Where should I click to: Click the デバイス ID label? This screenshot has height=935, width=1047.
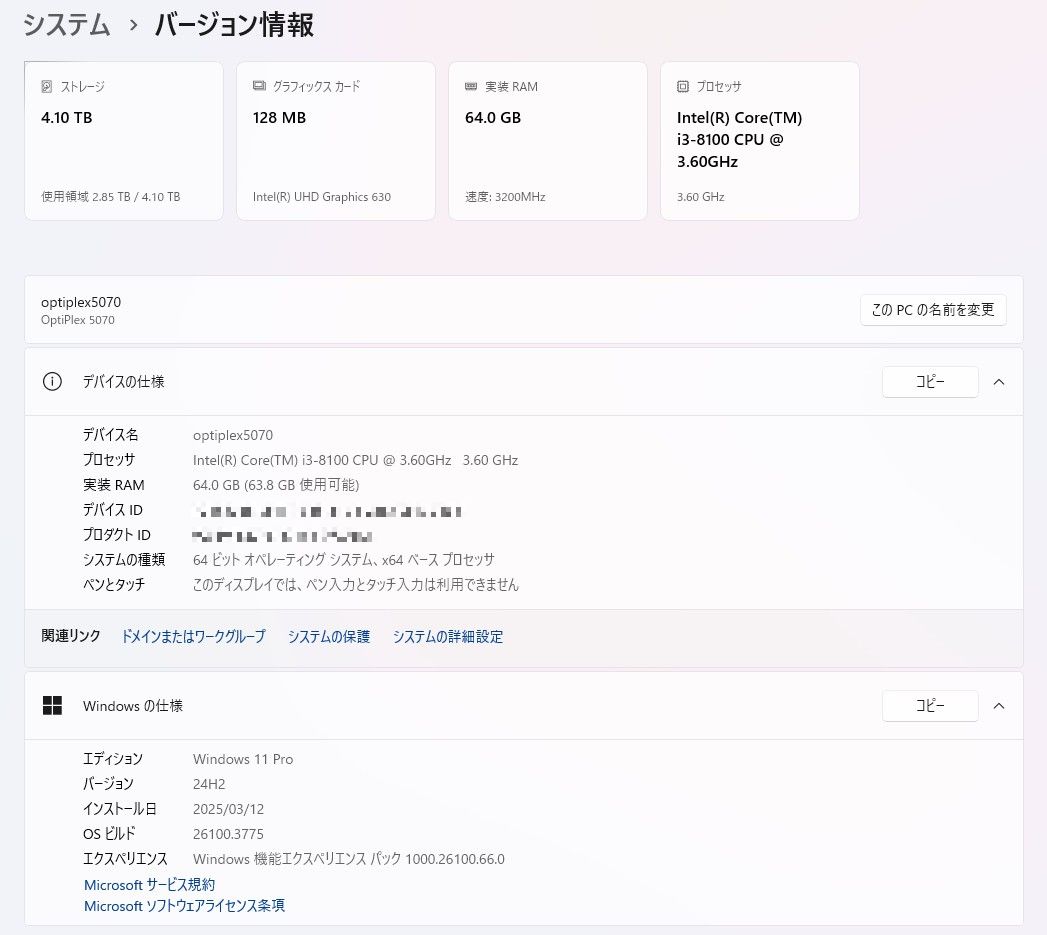coord(113,510)
